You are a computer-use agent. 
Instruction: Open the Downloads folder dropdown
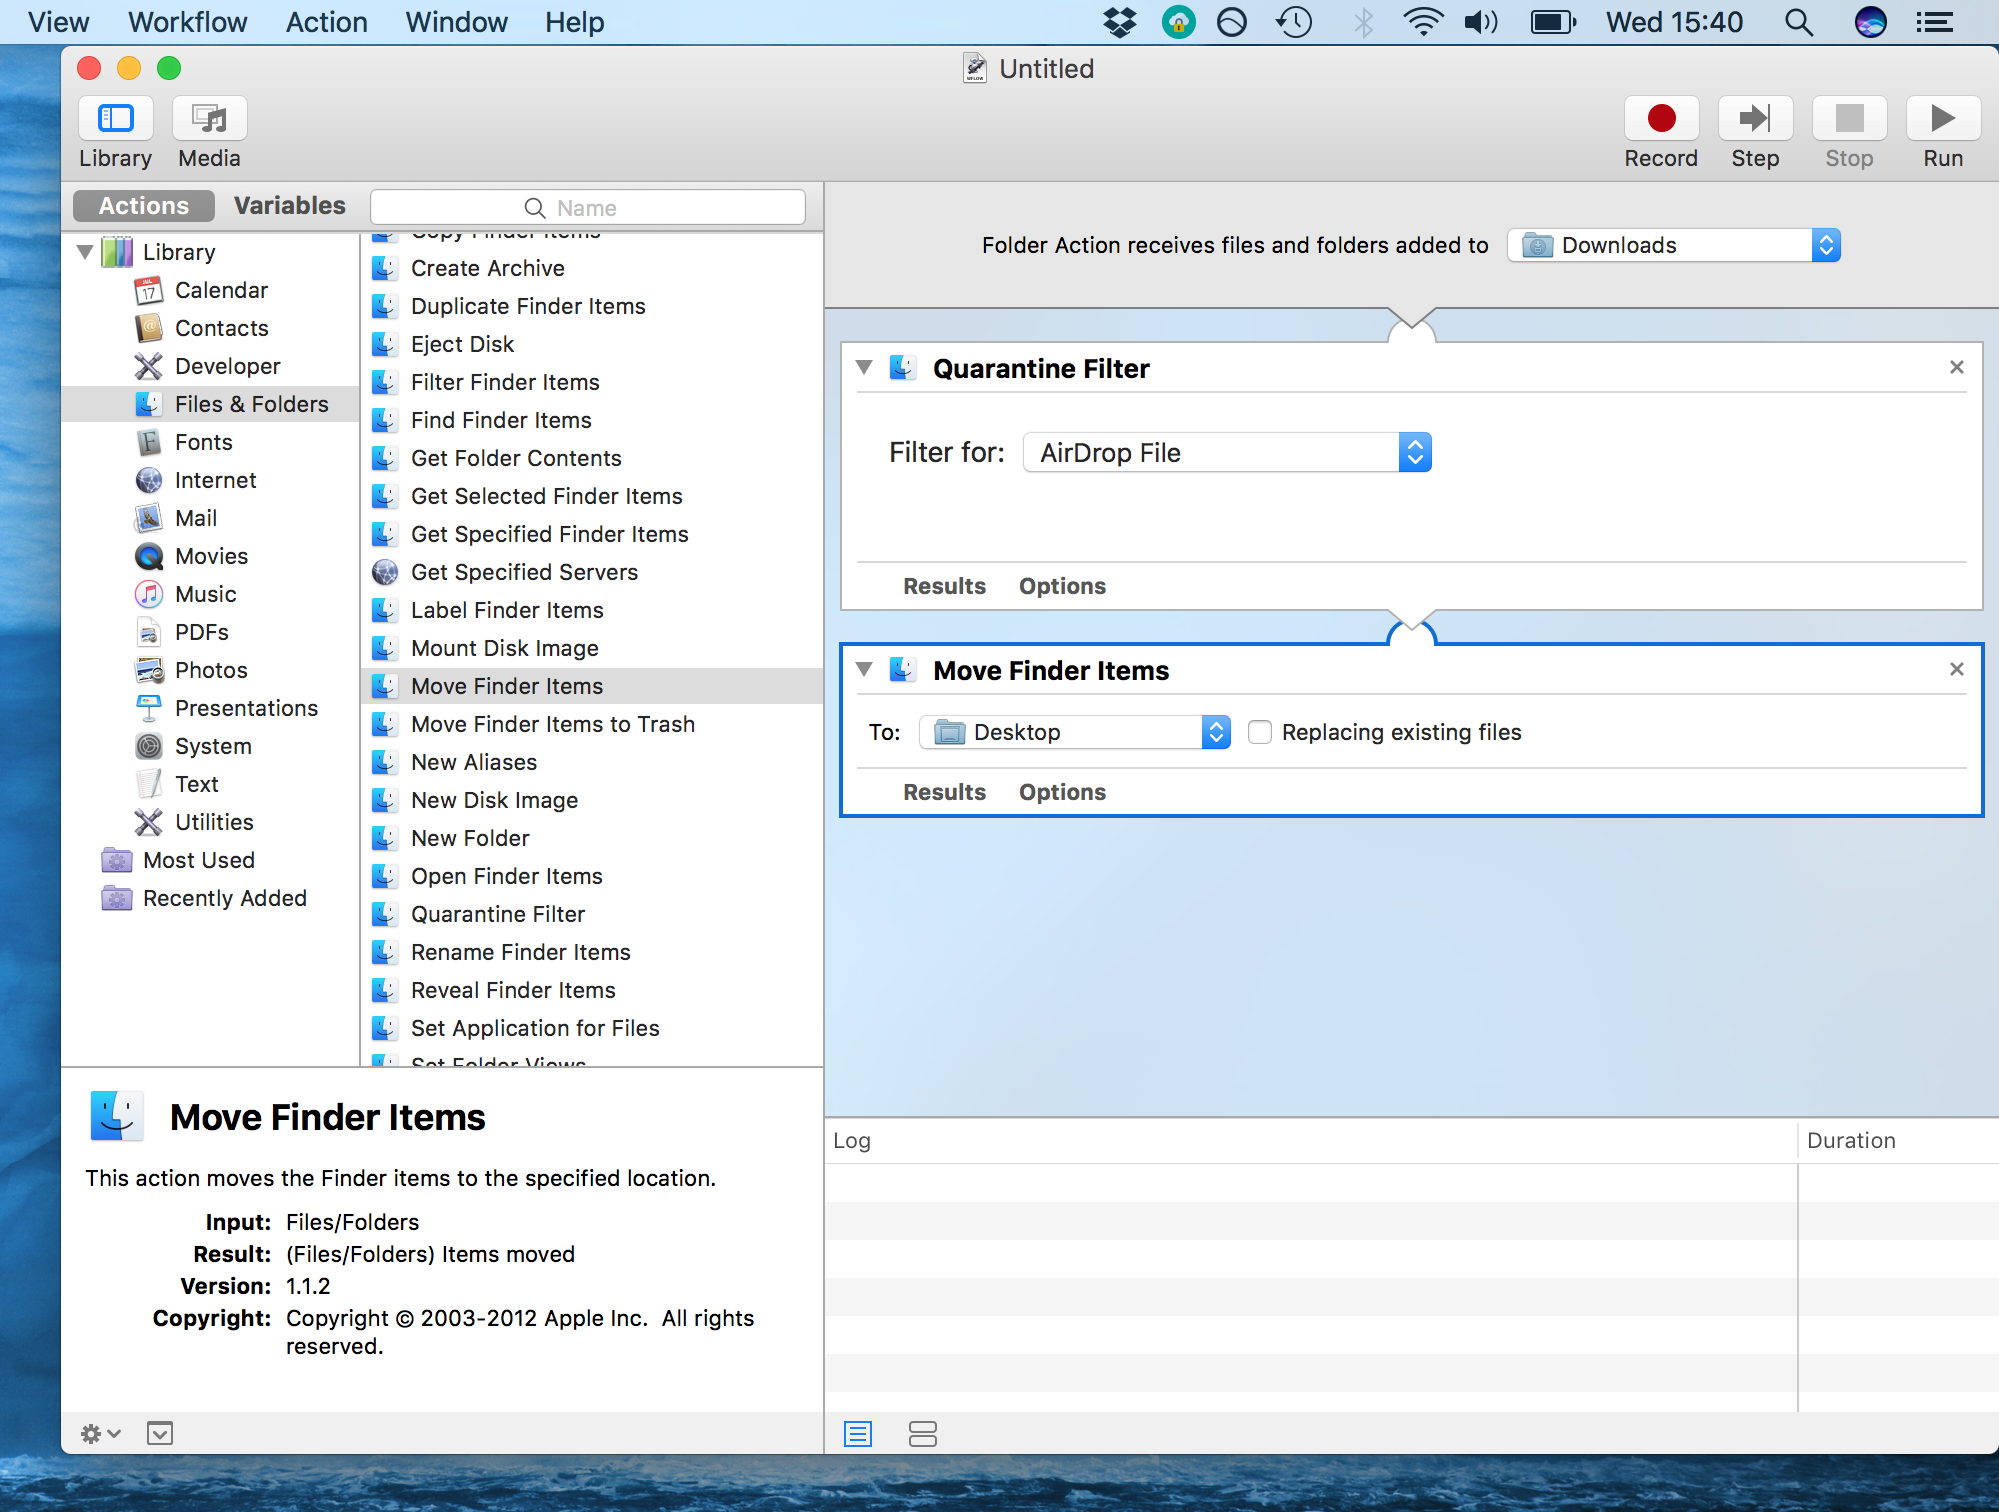[1674, 245]
